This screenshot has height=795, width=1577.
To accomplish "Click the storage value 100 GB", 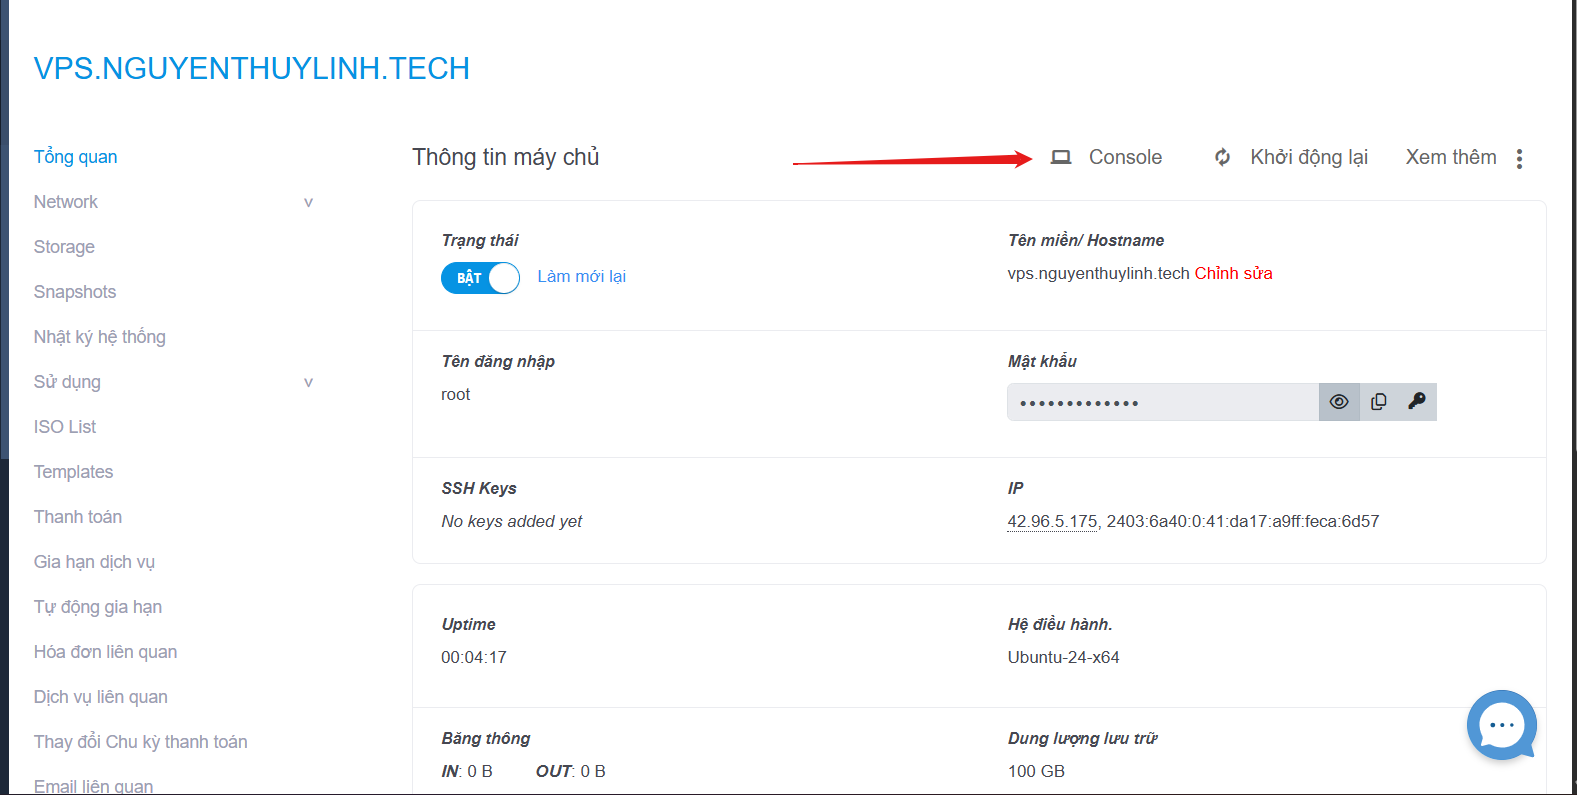I will click(x=1036, y=771).
